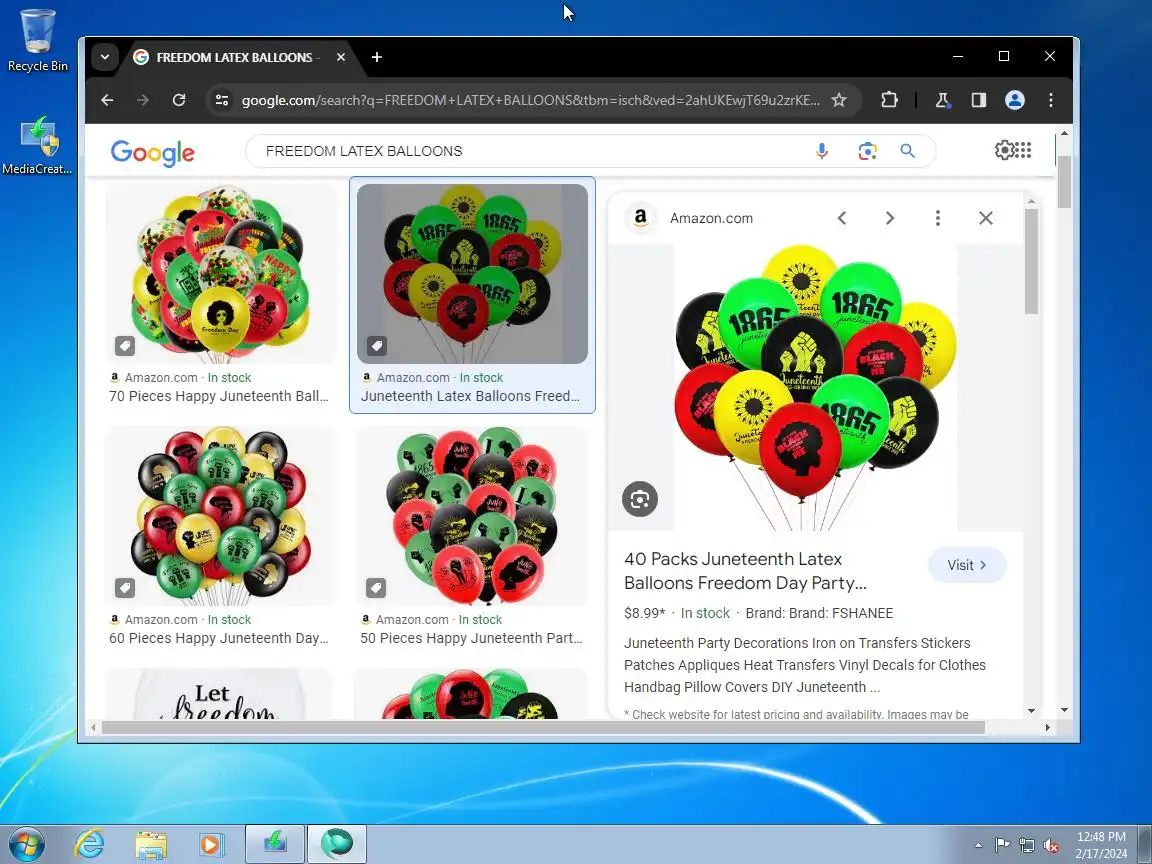This screenshot has height=864, width=1152.
Task: Click product tag on 50 Pieces image
Action: (x=376, y=588)
